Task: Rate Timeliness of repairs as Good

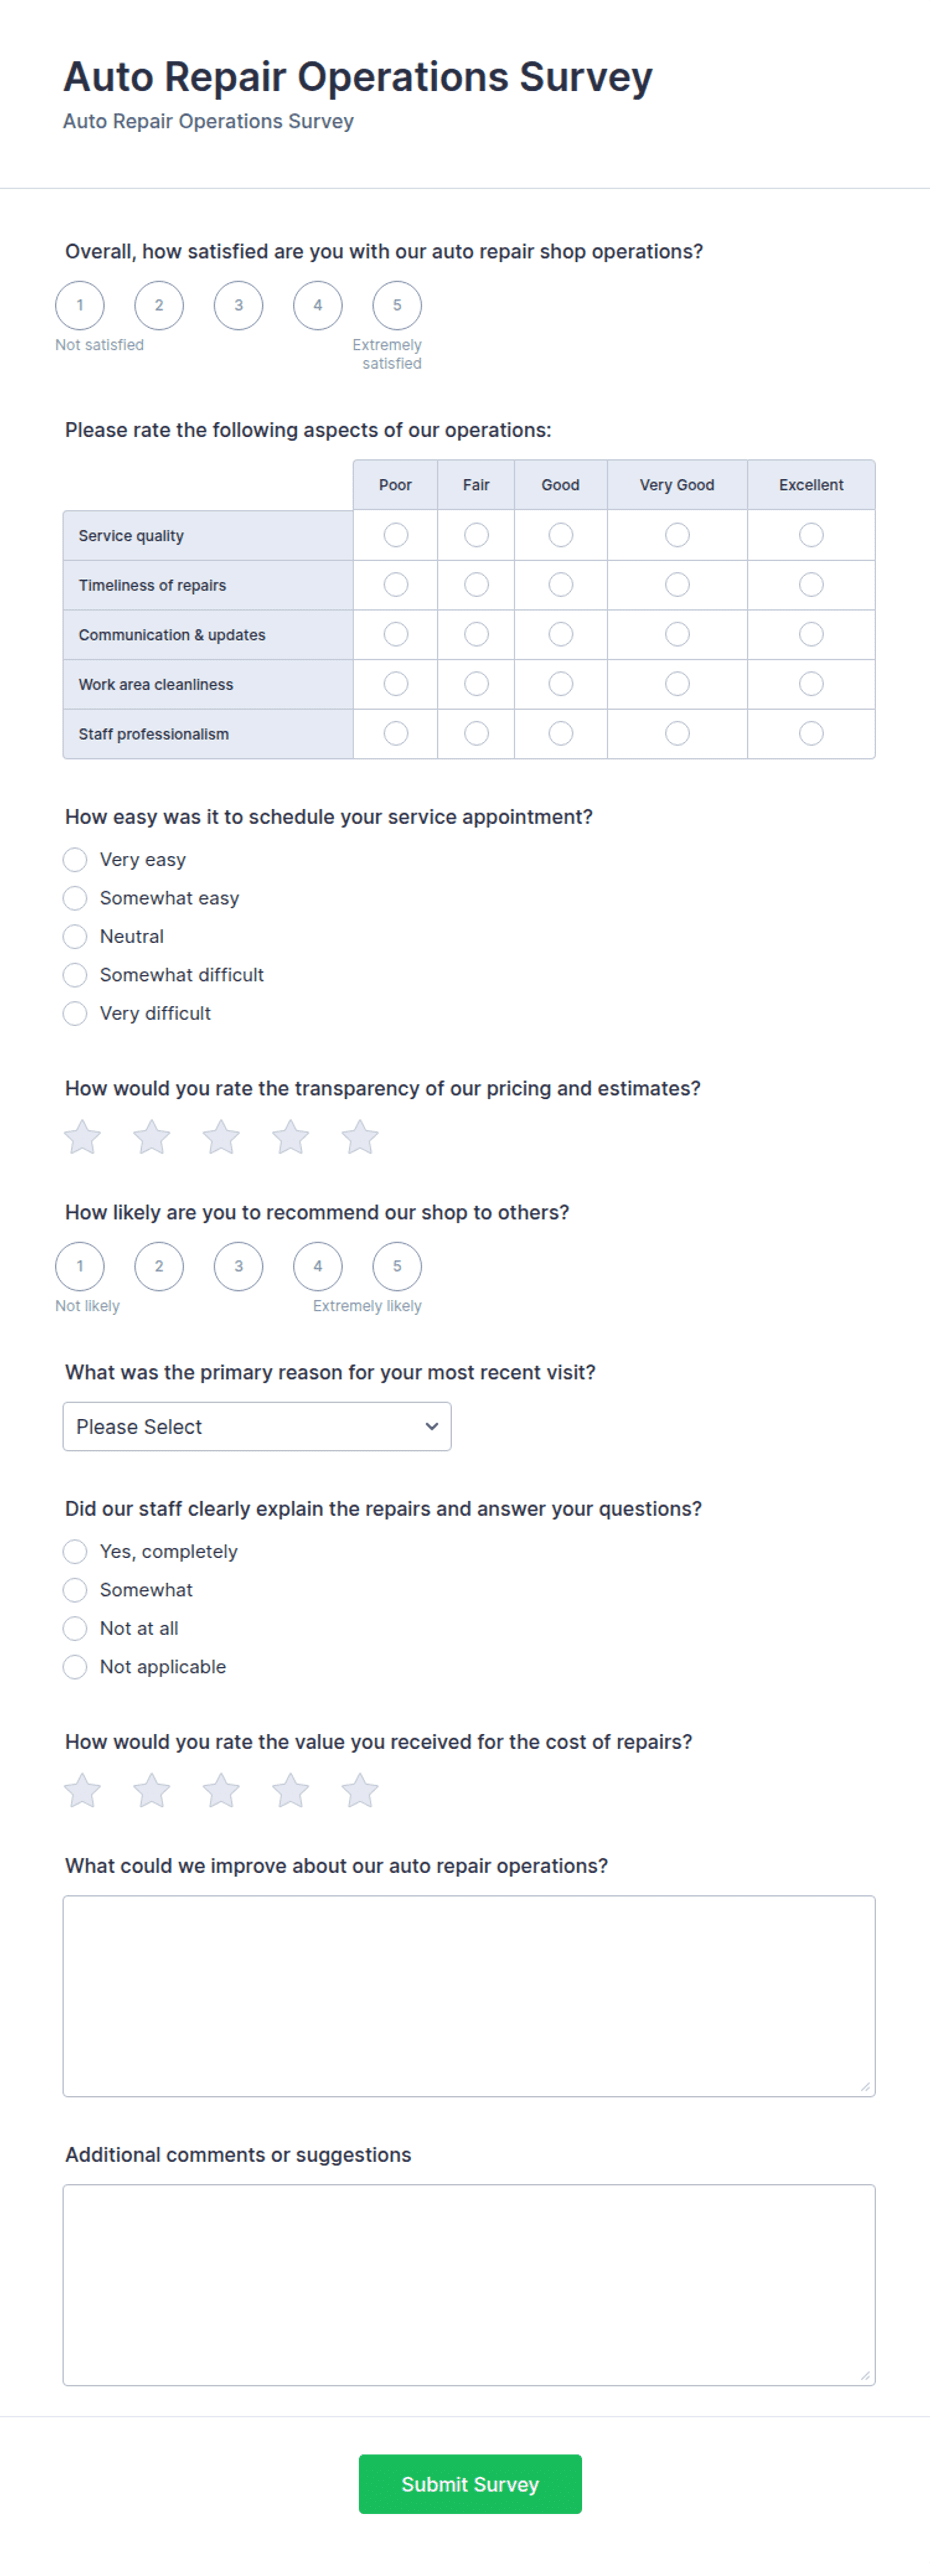Action: [561, 584]
